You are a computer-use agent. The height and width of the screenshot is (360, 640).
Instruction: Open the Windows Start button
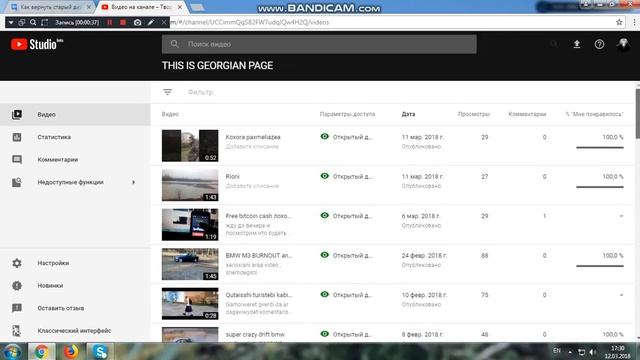[12, 351]
